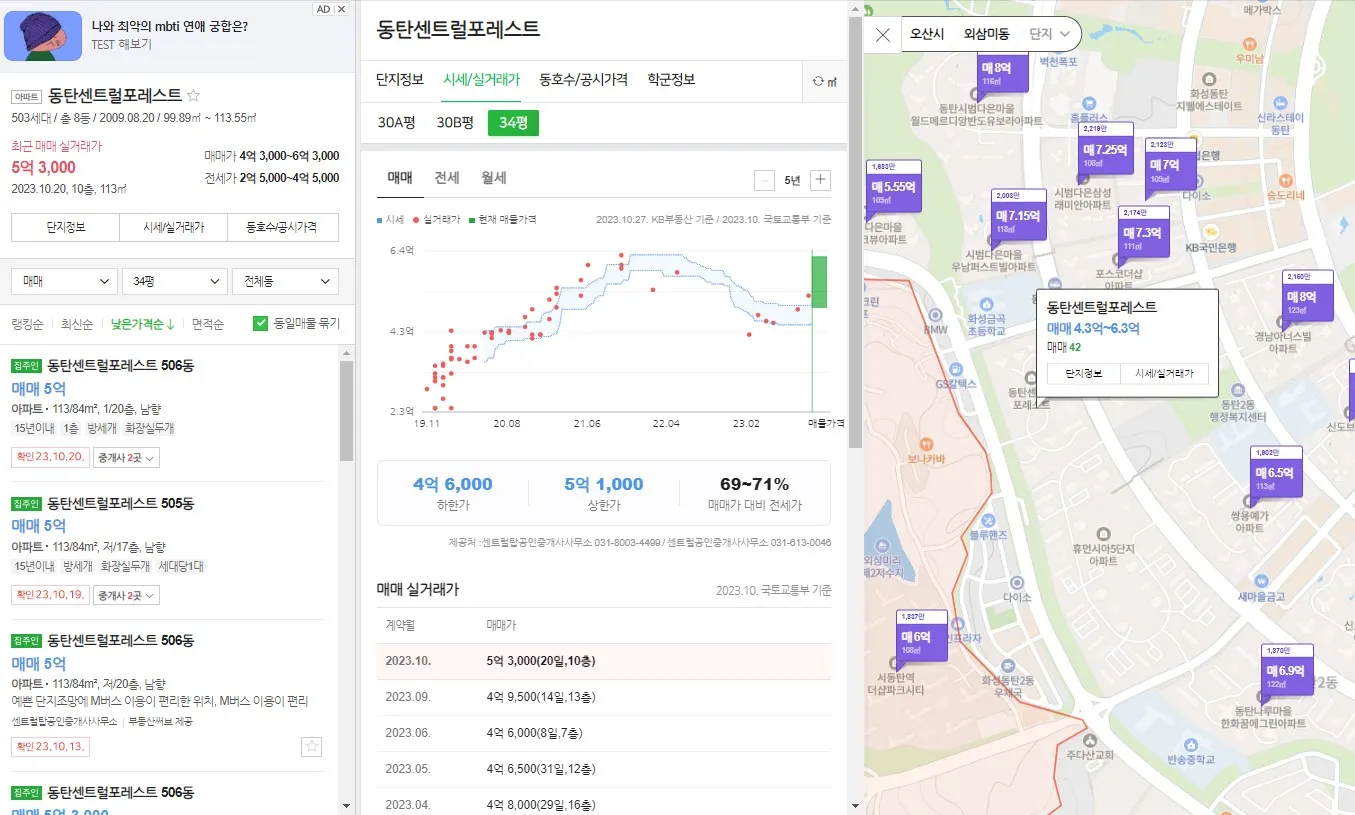Open the 34평 size dropdown
The image size is (1355, 815).
click(x=175, y=281)
